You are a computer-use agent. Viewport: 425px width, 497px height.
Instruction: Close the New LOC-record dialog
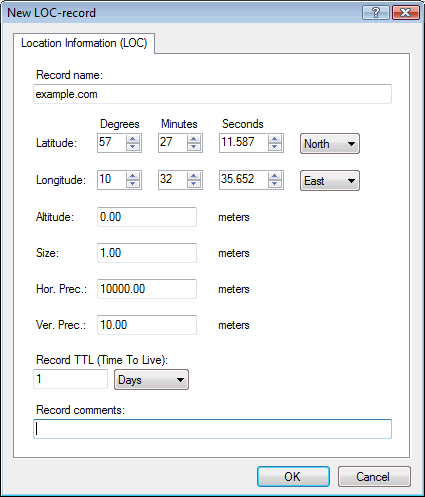pyautogui.click(x=406, y=13)
